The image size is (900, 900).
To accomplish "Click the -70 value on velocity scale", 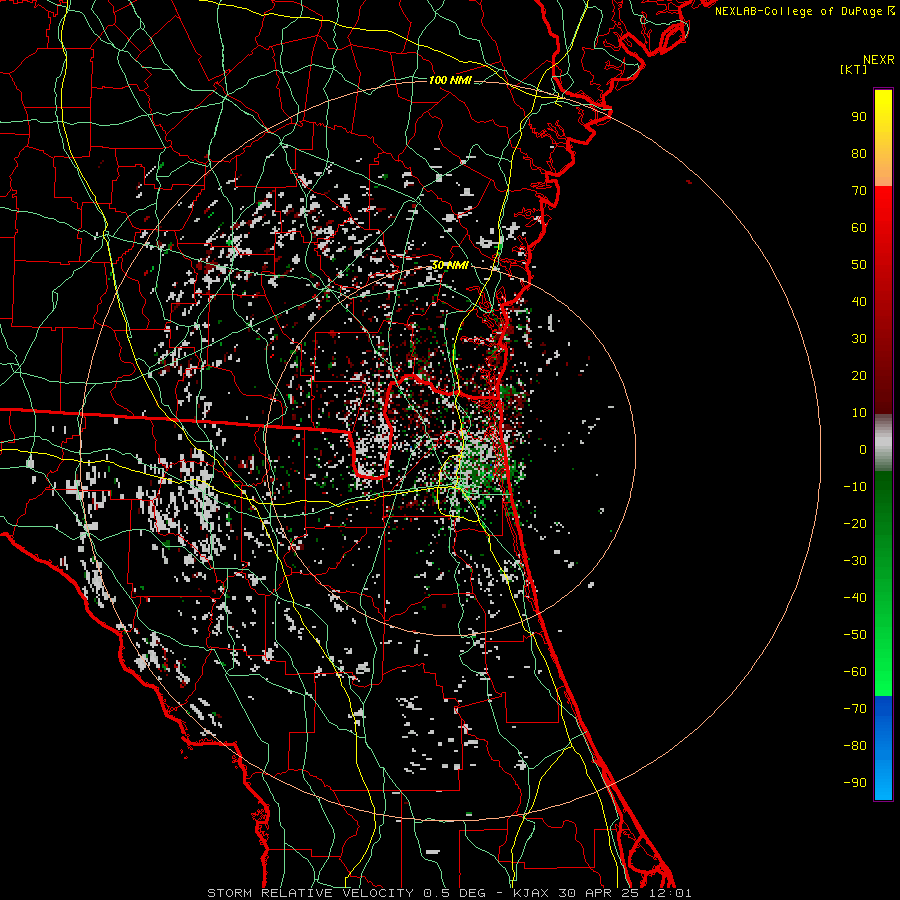I will (x=855, y=709).
